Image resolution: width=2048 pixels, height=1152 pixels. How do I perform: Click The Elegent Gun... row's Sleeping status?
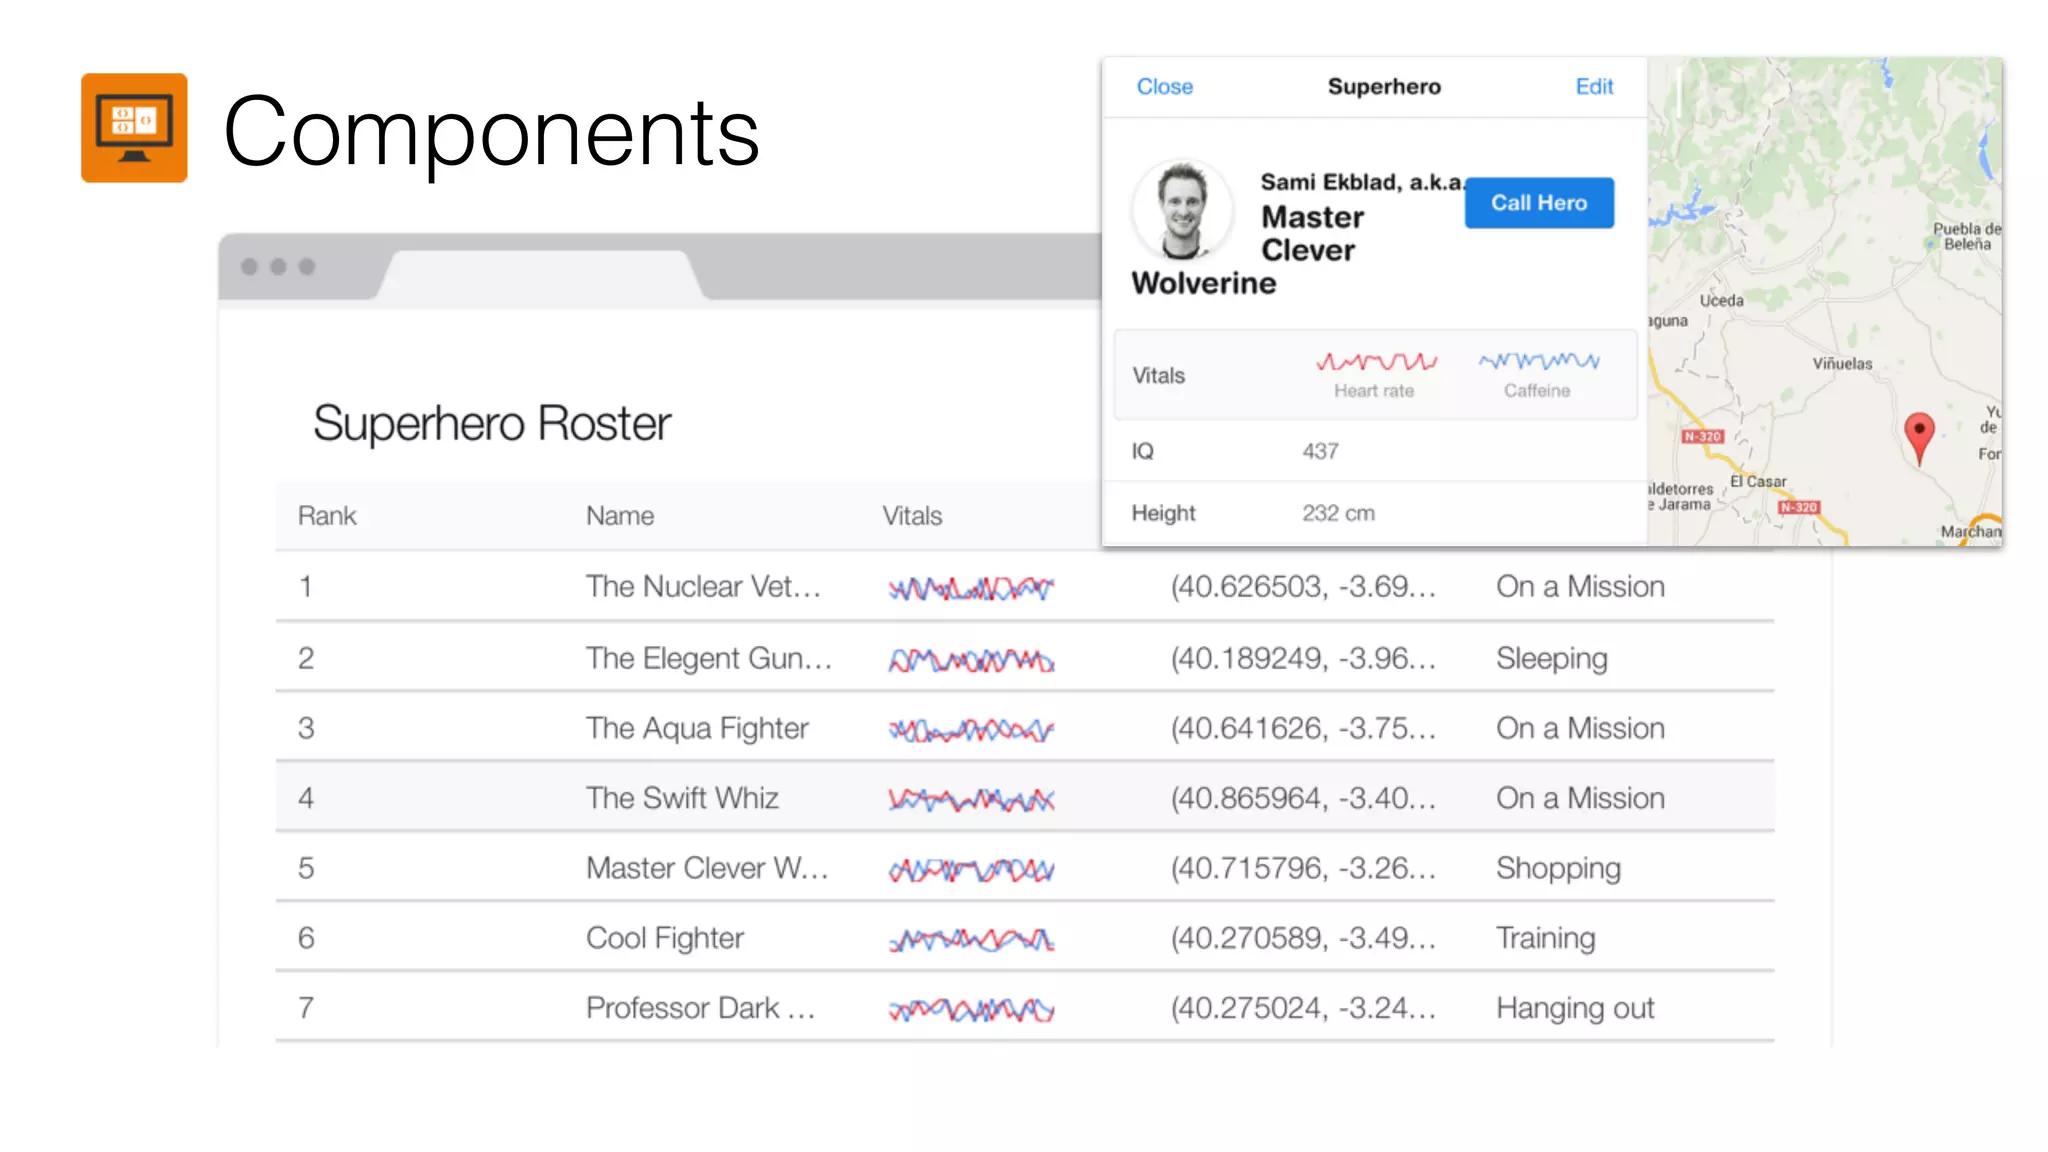coord(1551,658)
